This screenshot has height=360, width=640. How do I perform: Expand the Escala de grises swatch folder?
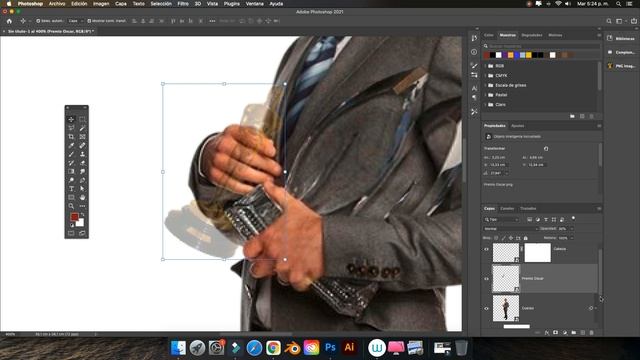486,85
